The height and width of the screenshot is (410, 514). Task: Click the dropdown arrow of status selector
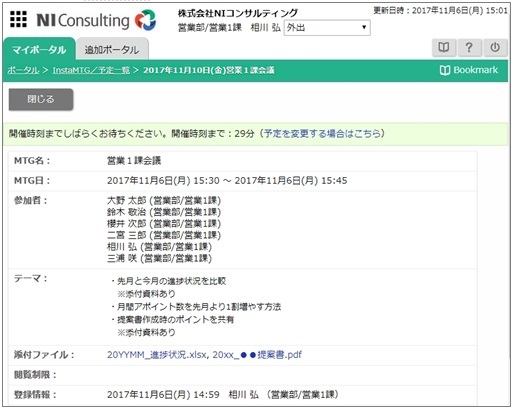point(364,27)
